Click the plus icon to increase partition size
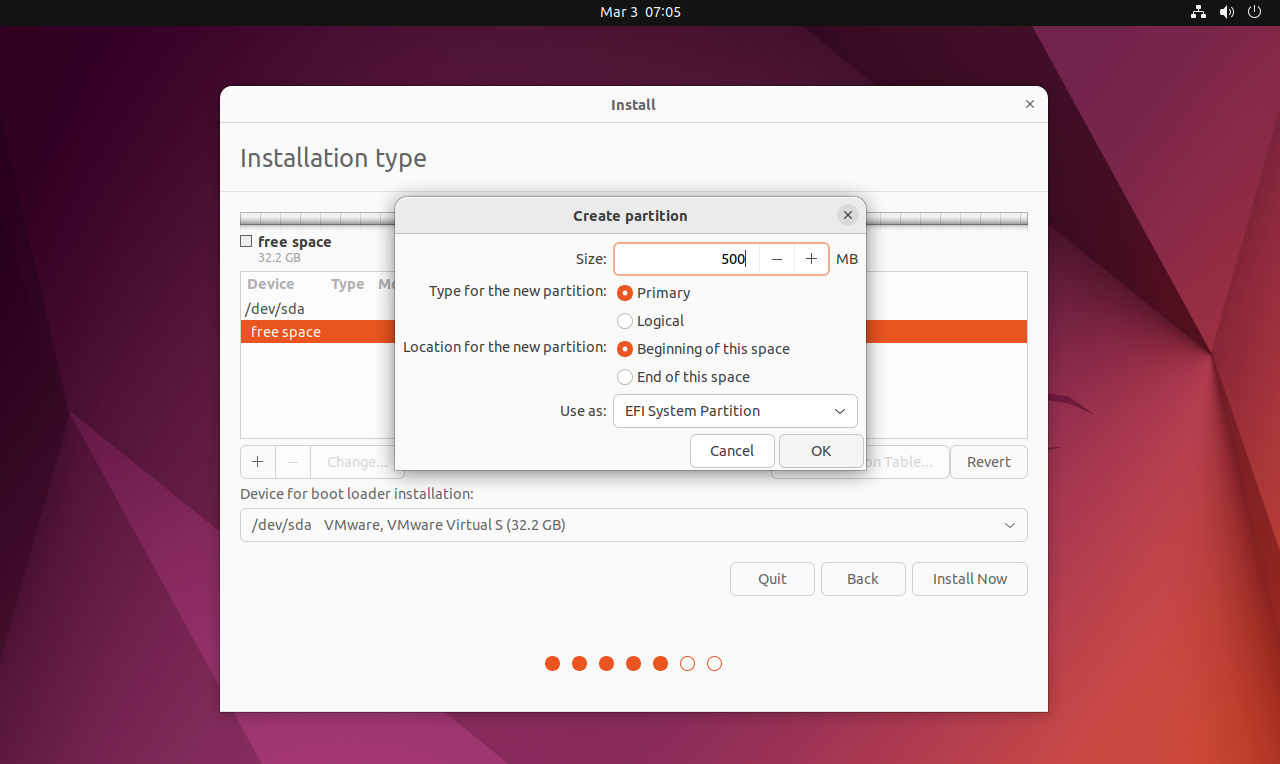Screen dimensions: 1280x764 click(811, 259)
